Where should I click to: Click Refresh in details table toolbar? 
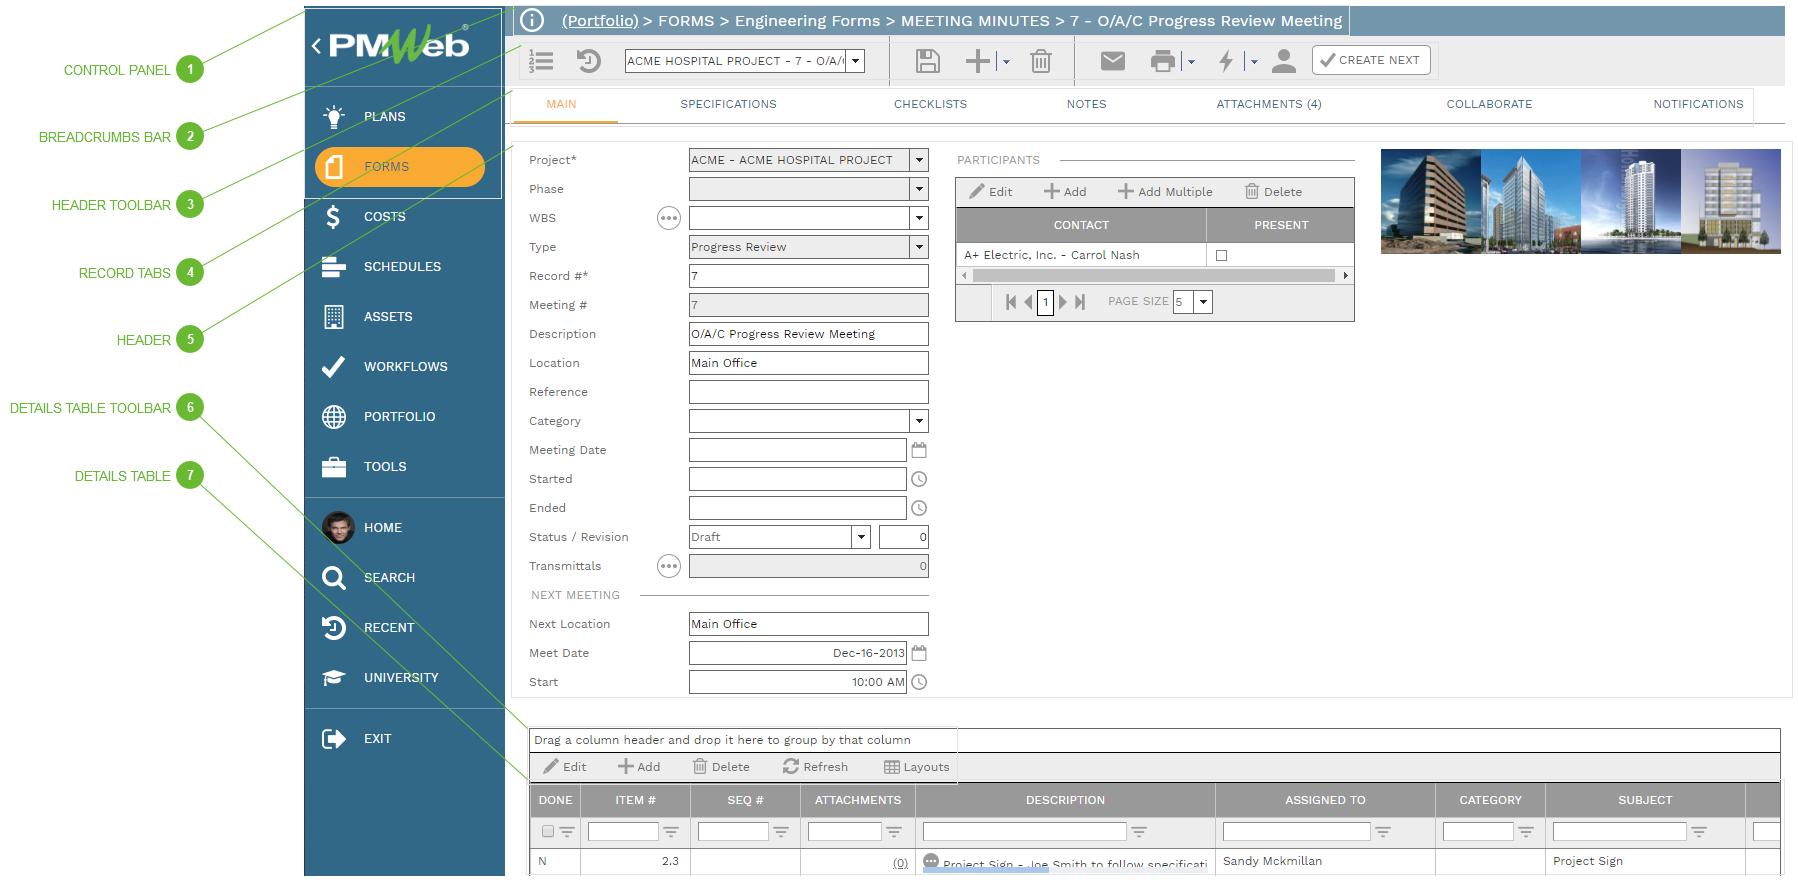815,767
